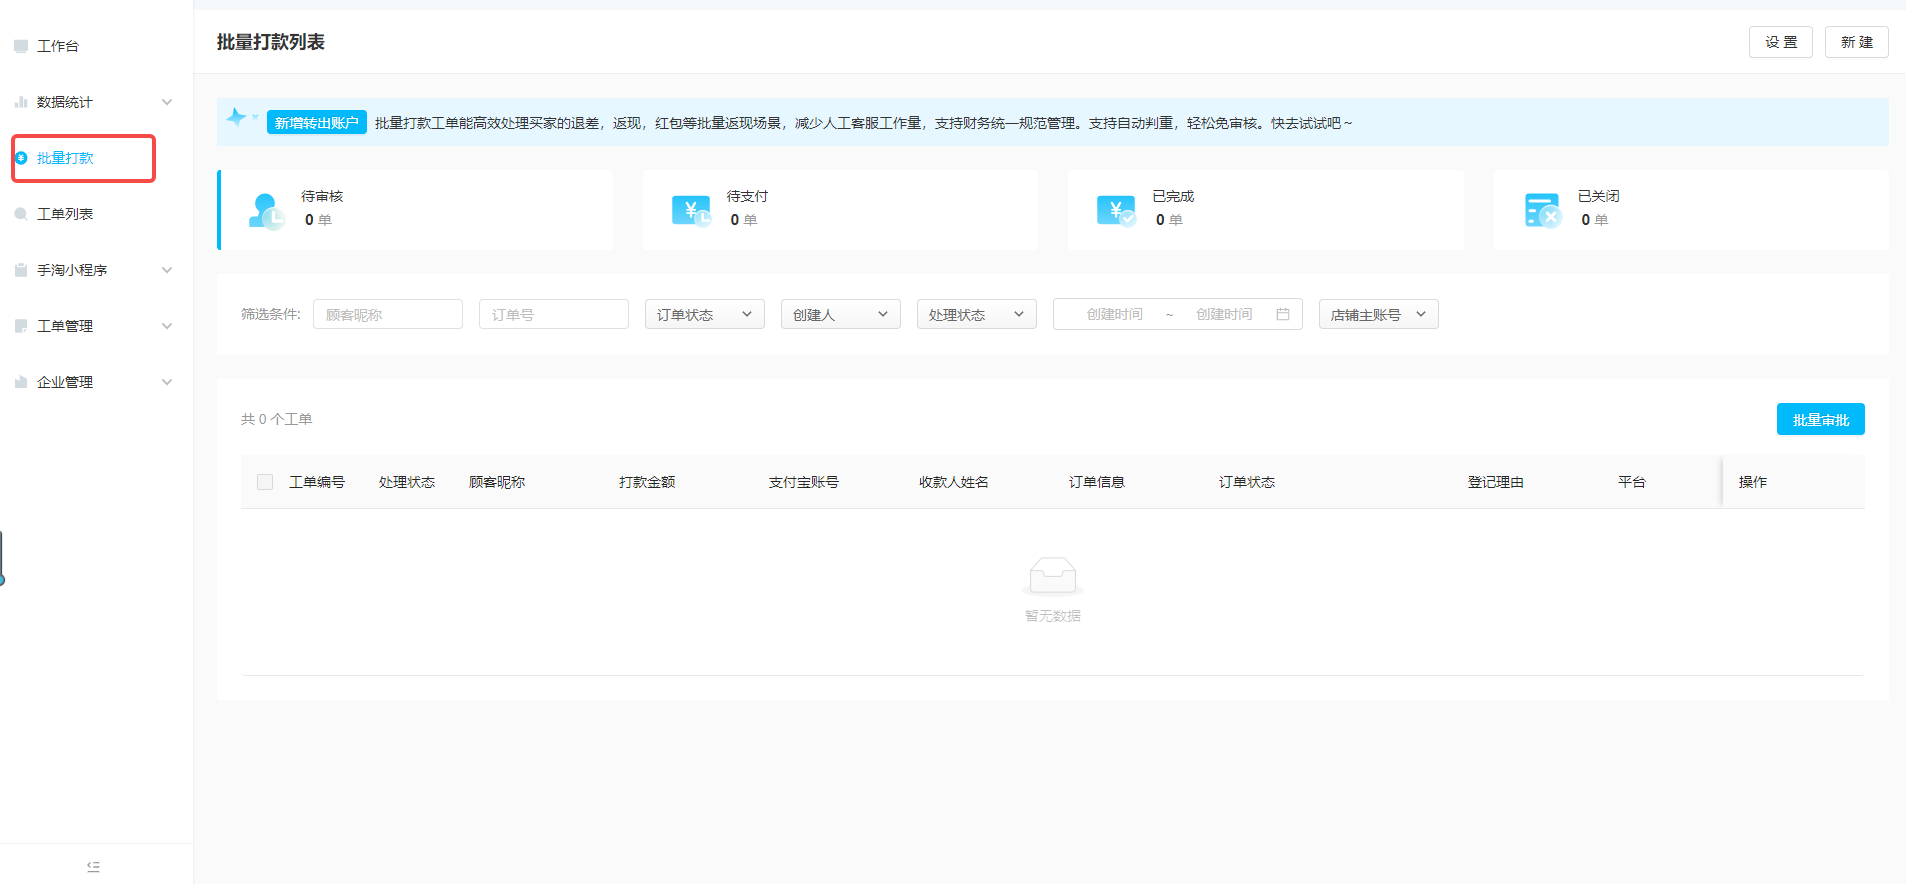
Task: Go to 工单列表 in the sidebar
Action: click(65, 214)
